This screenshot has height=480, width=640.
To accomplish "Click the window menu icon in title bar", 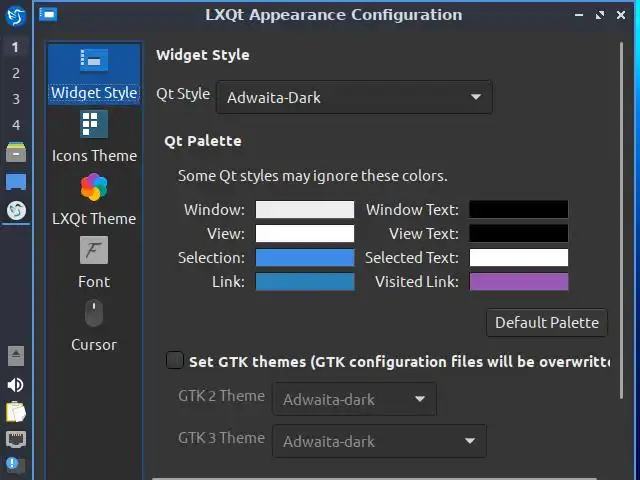I will (x=47, y=15).
